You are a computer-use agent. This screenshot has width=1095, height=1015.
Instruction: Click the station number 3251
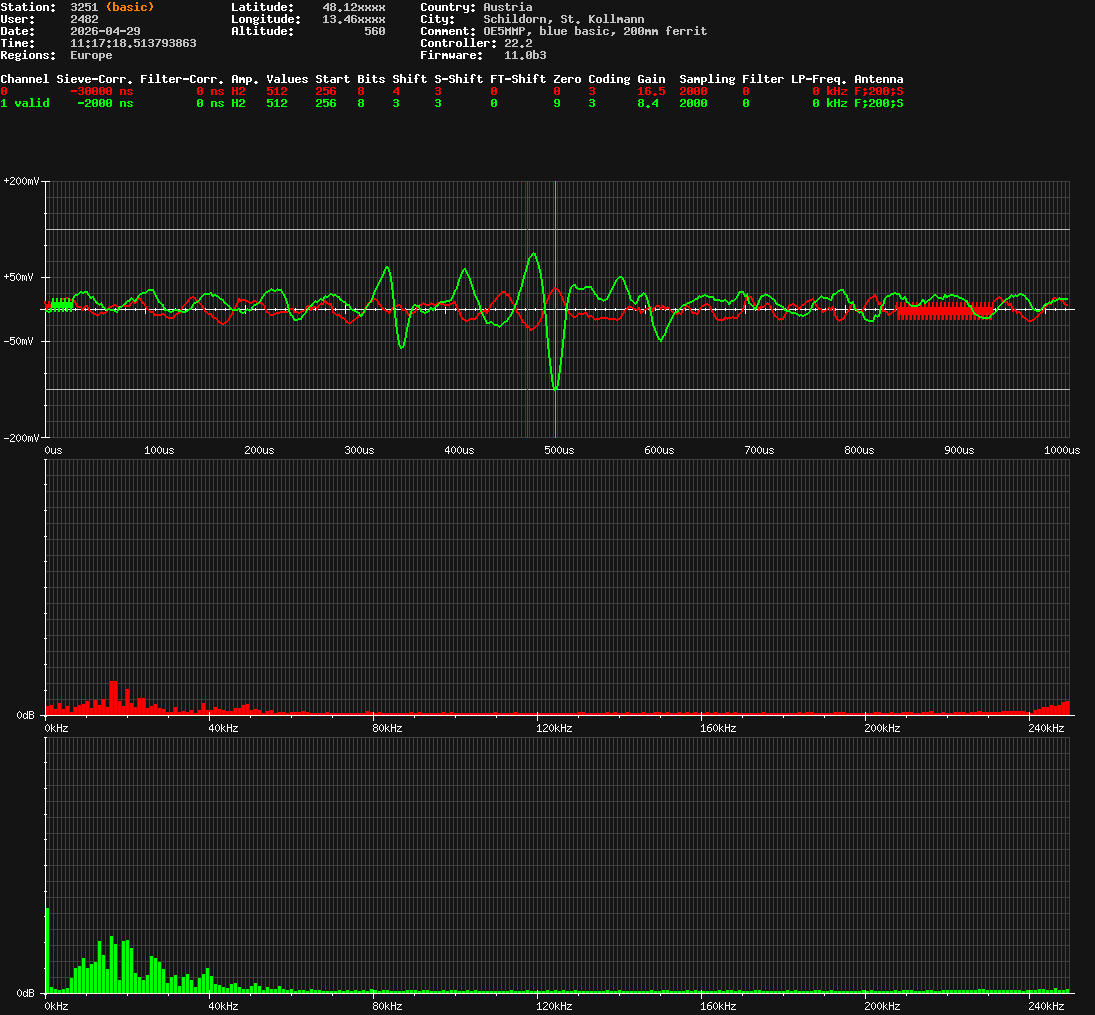pos(84,7)
